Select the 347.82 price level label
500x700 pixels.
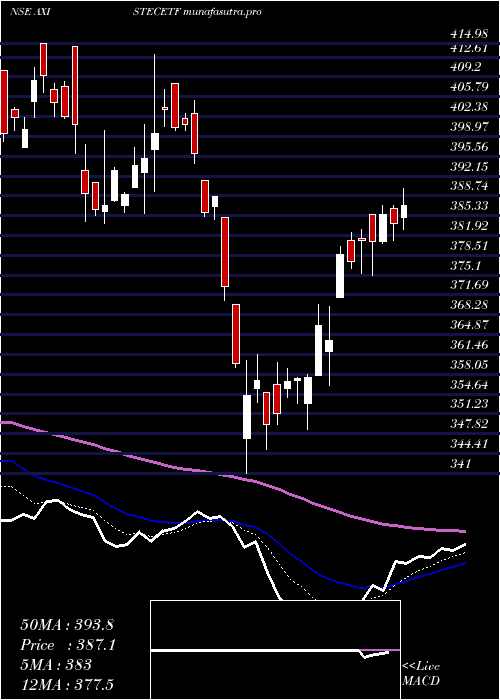coord(469,424)
